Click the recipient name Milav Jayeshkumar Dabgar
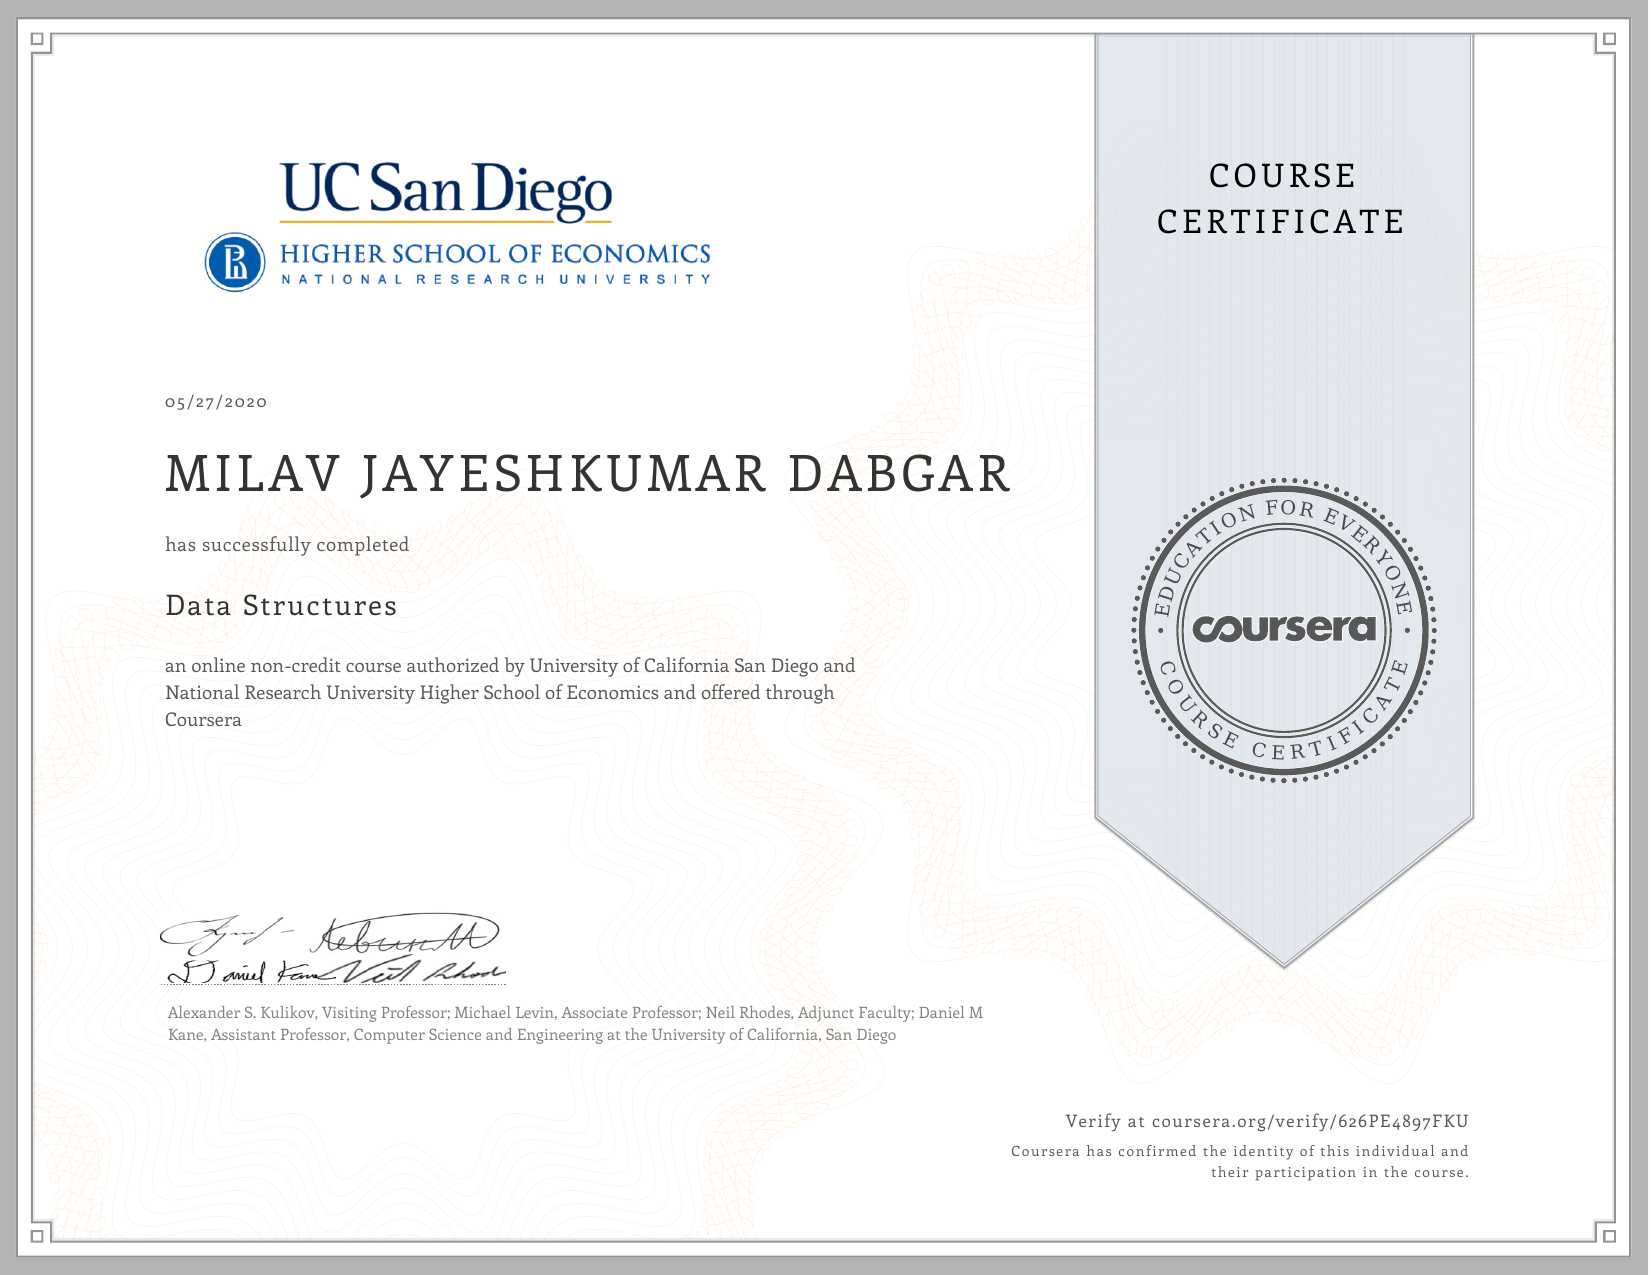The image size is (1651, 1275). point(588,474)
